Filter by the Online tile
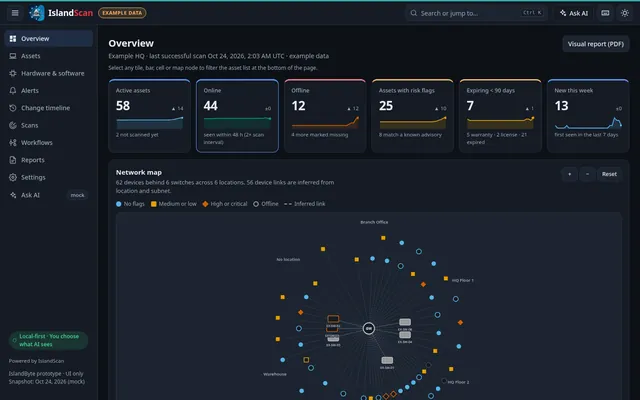 [x=237, y=116]
